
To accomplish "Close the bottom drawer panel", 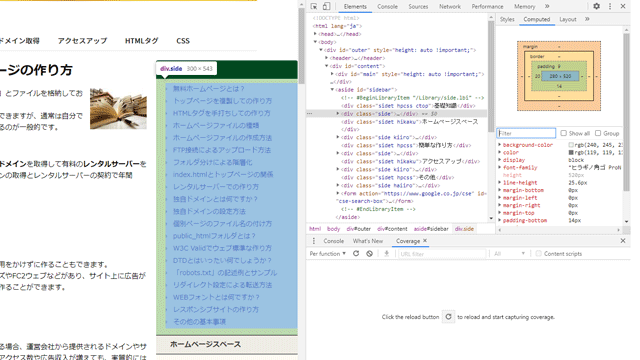I will 623,241.
